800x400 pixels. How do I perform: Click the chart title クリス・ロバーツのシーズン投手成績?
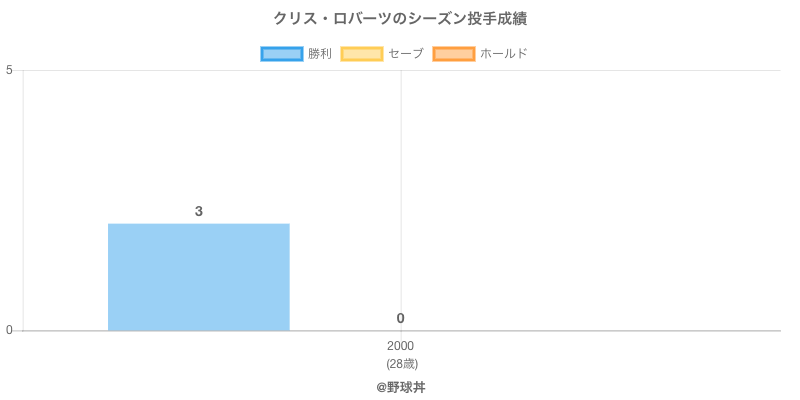[x=400, y=19]
